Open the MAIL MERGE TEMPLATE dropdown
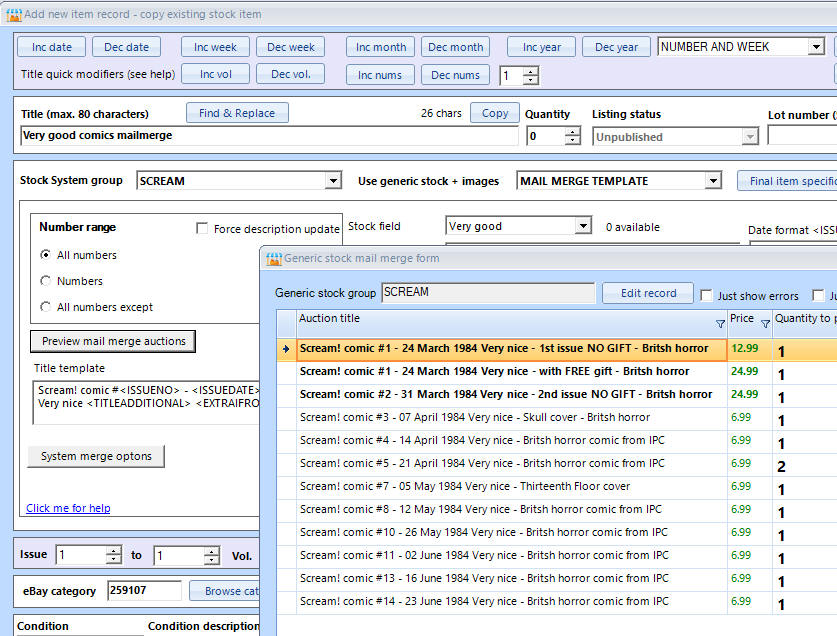 pos(713,180)
